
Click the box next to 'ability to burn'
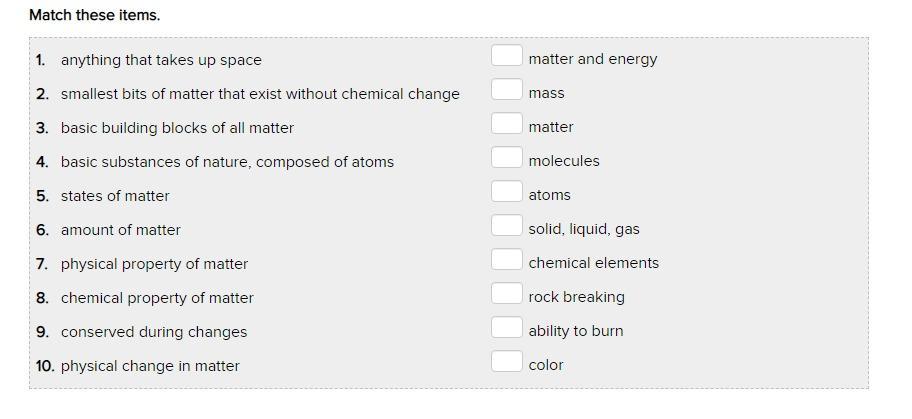click(506, 328)
